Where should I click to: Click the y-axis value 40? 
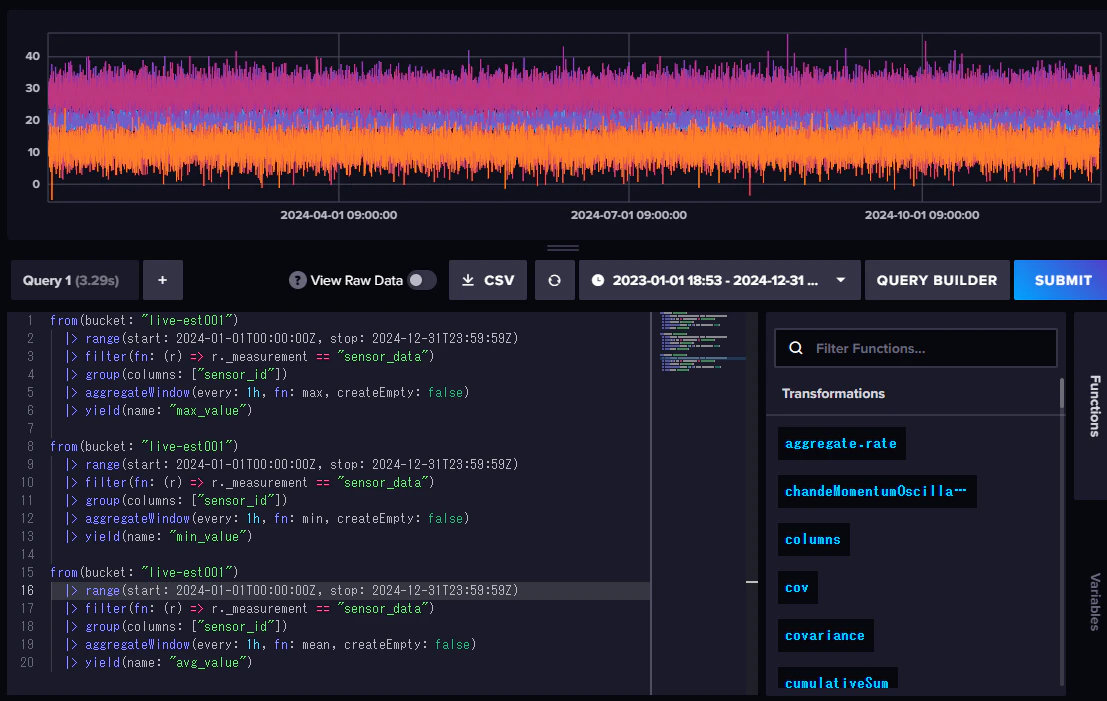point(32,56)
